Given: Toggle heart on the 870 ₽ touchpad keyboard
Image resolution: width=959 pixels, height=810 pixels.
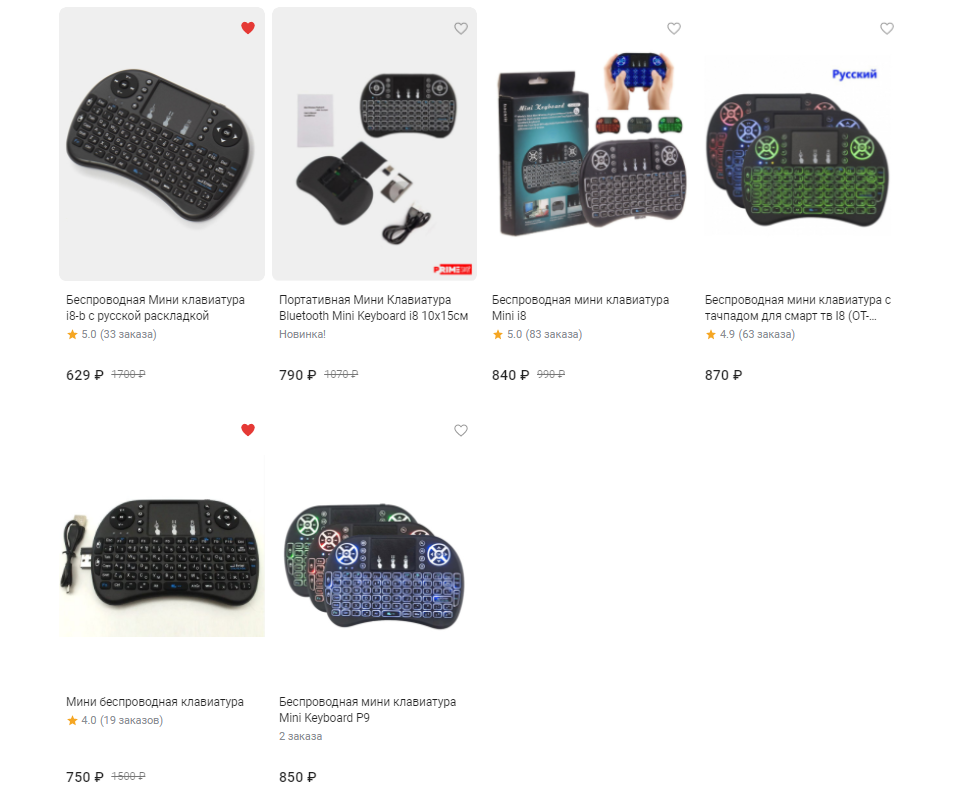Looking at the screenshot, I should 887,28.
